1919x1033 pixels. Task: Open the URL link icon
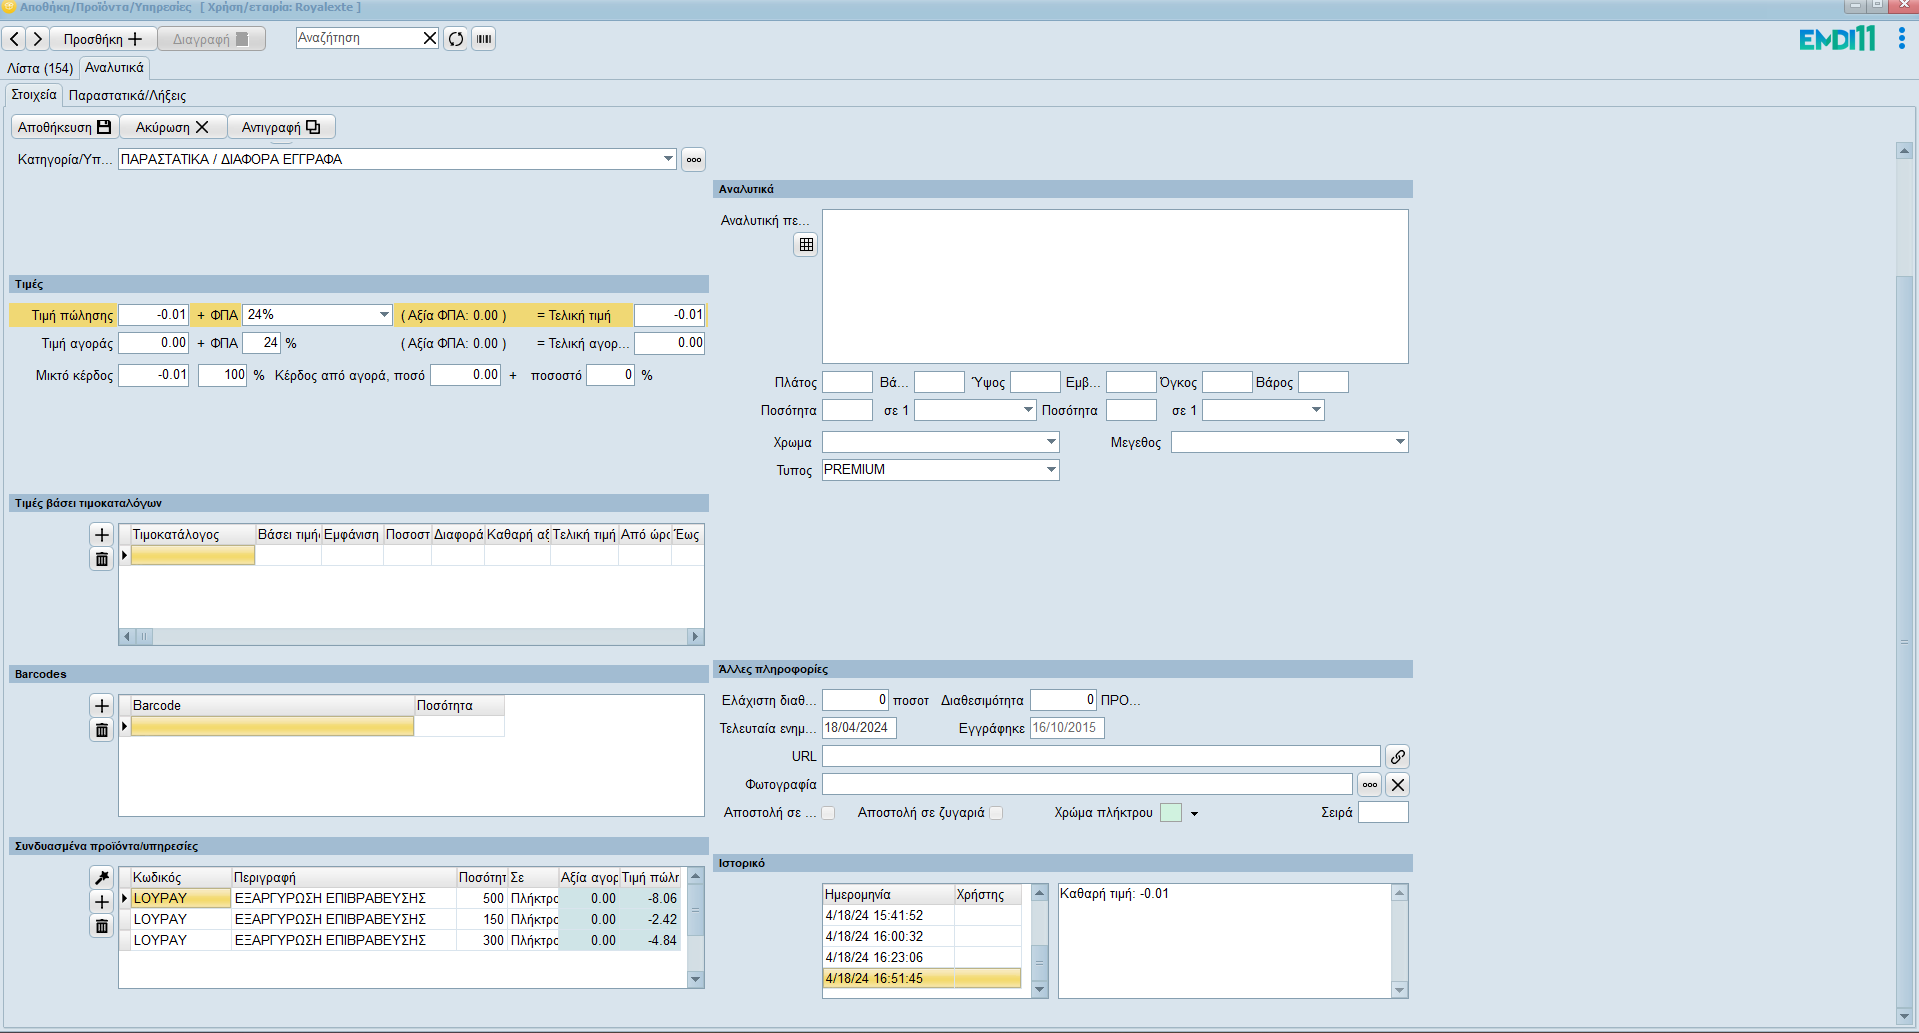coord(1398,757)
